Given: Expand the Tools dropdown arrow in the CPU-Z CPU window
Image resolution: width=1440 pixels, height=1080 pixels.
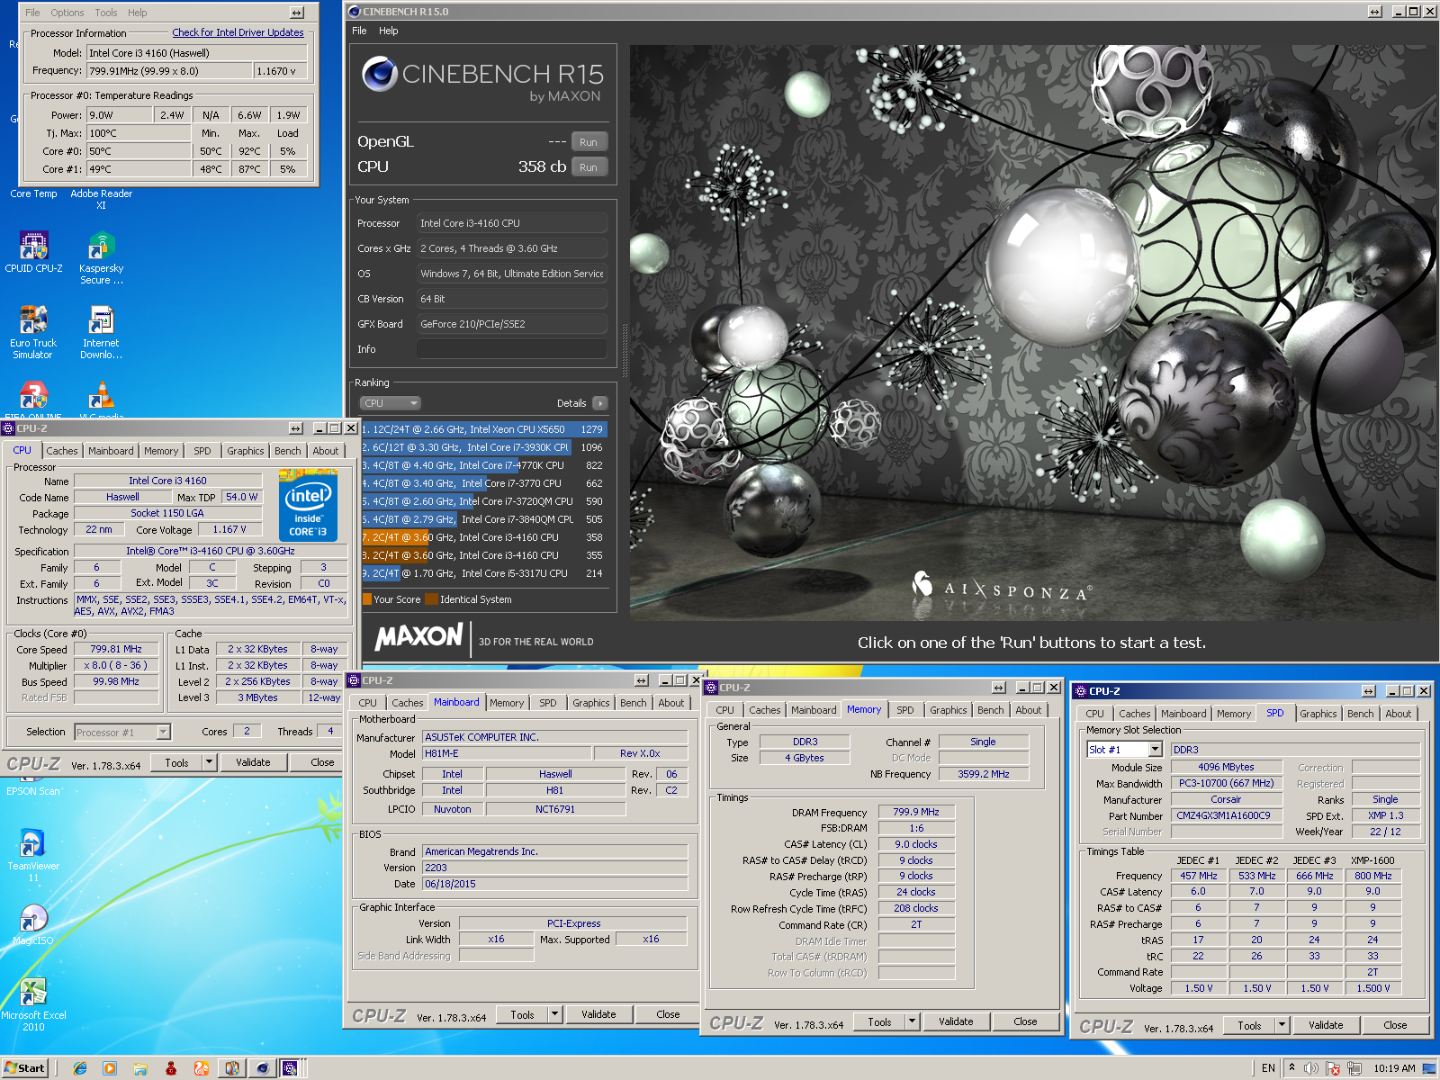Looking at the screenshot, I should click(209, 762).
